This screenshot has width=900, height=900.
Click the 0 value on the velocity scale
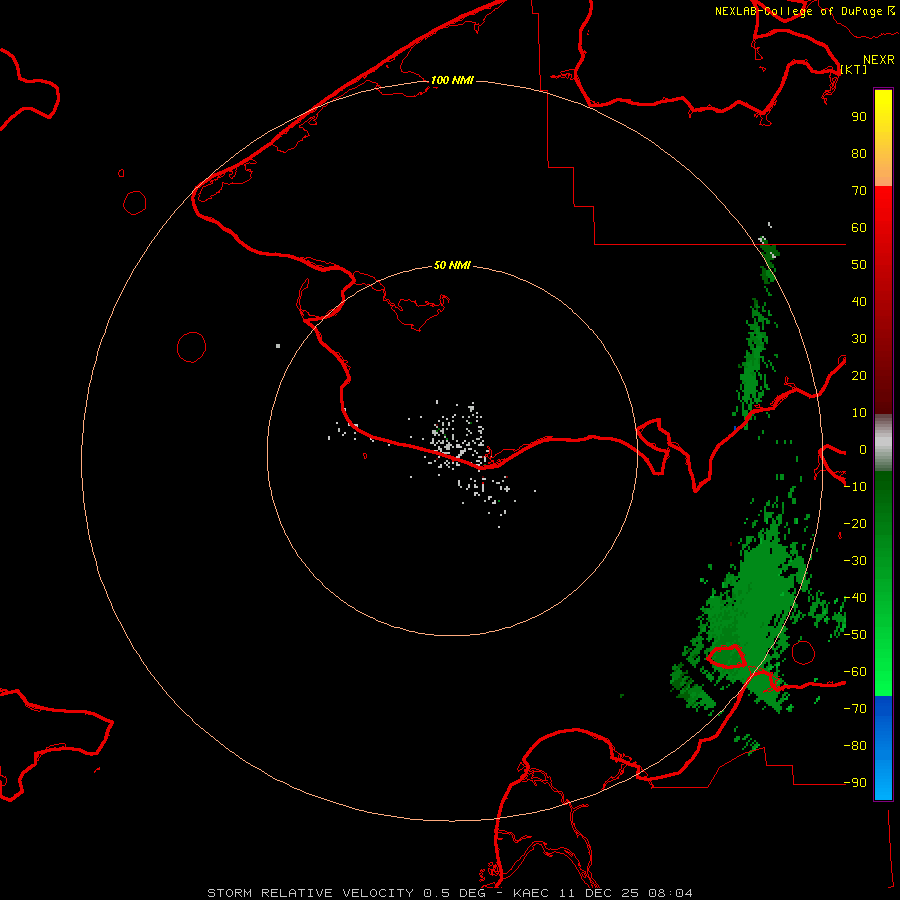click(x=863, y=449)
